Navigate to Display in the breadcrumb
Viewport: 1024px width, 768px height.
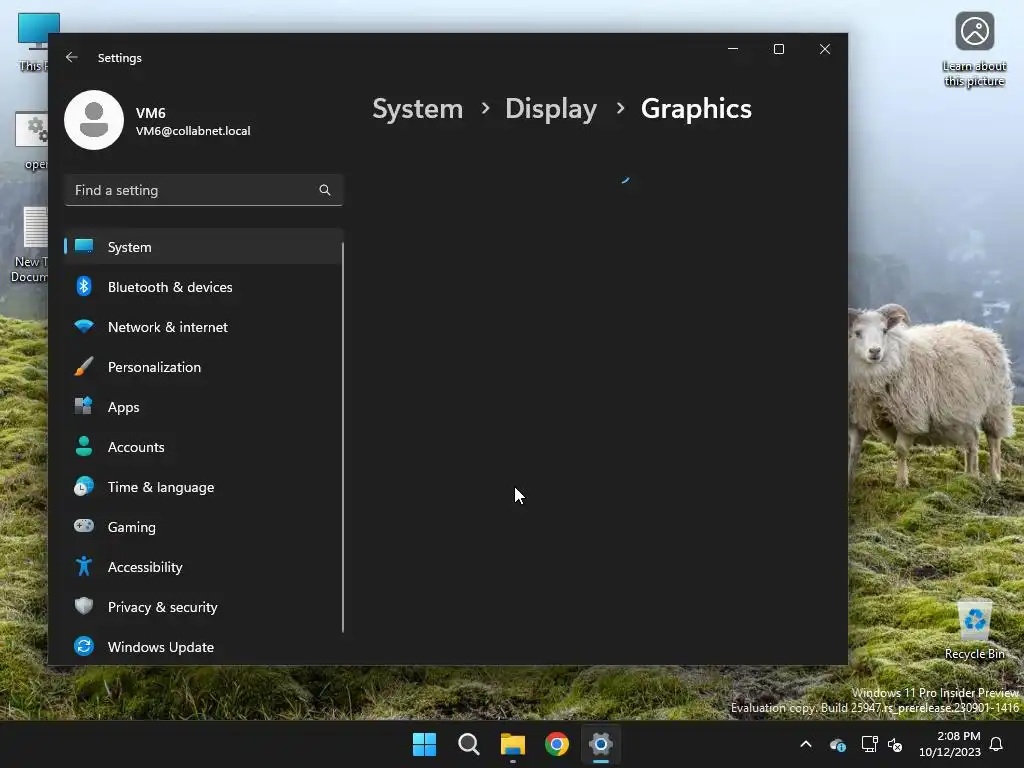point(551,109)
